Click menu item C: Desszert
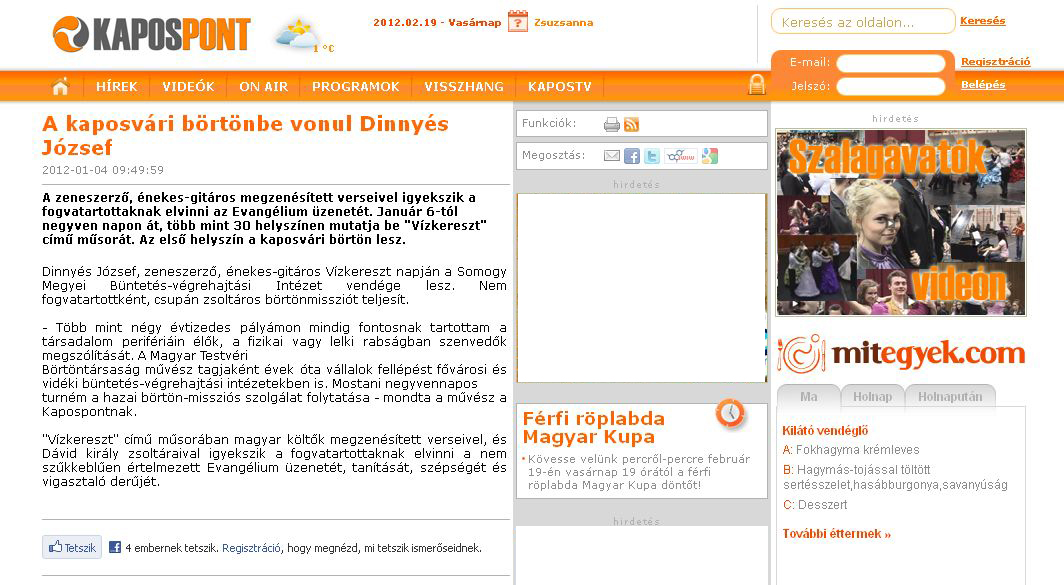This screenshot has height=585, width=1064. point(815,505)
